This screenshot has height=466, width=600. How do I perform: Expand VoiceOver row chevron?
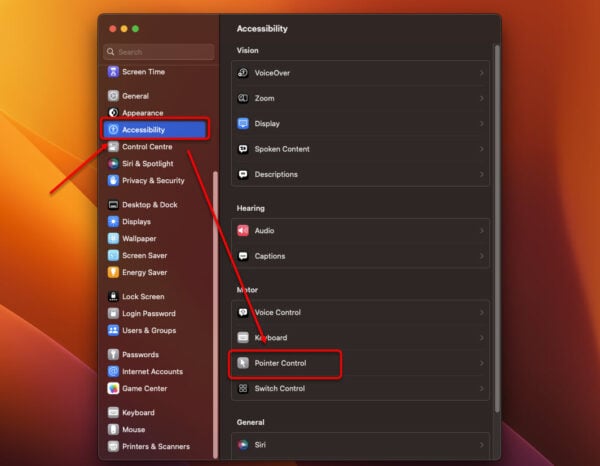[482, 73]
